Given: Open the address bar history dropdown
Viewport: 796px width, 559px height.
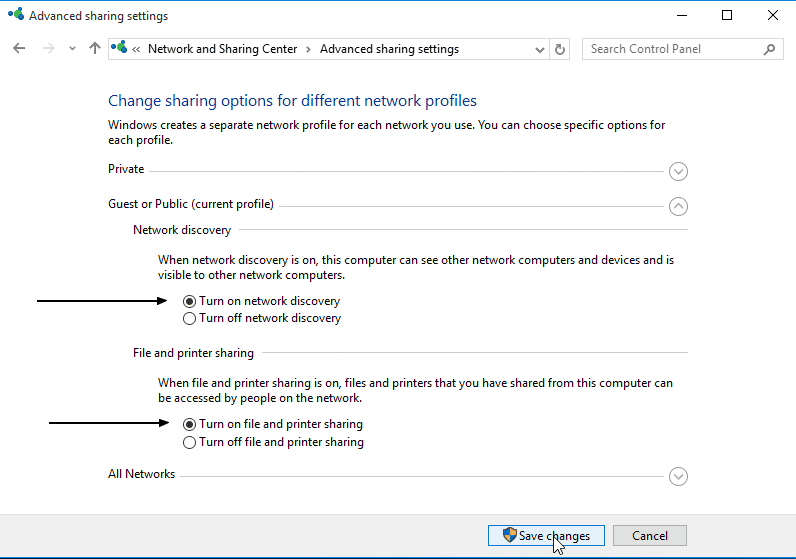Looking at the screenshot, I should click(540, 49).
